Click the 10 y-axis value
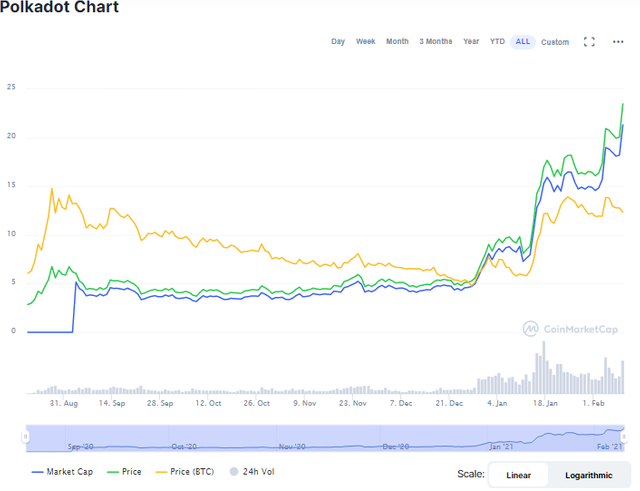Viewport: 640px width, 491px height. click(x=11, y=234)
